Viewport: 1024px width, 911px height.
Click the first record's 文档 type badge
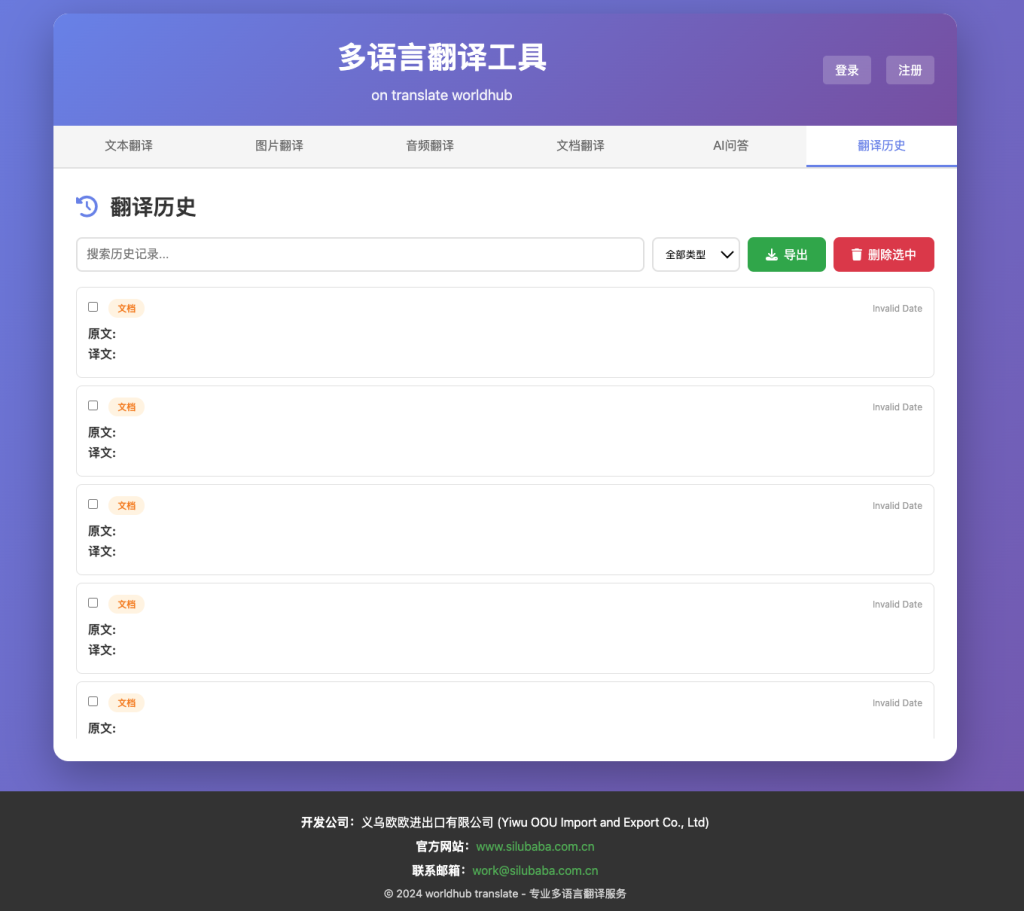click(126, 308)
